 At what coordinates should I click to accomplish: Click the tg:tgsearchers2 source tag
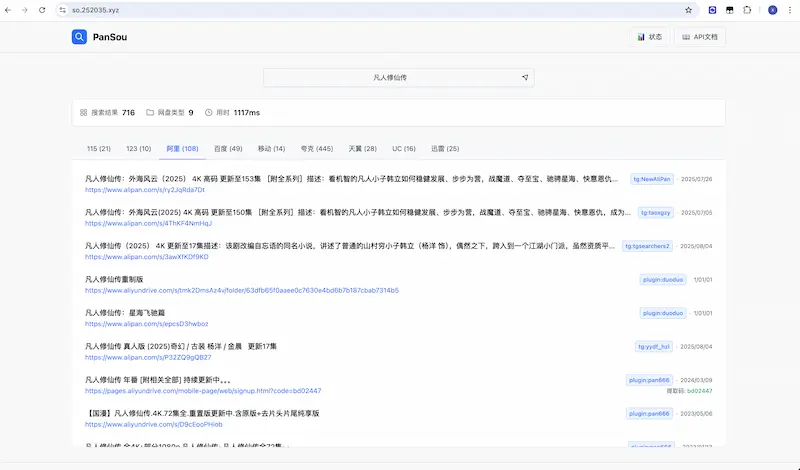coord(647,246)
